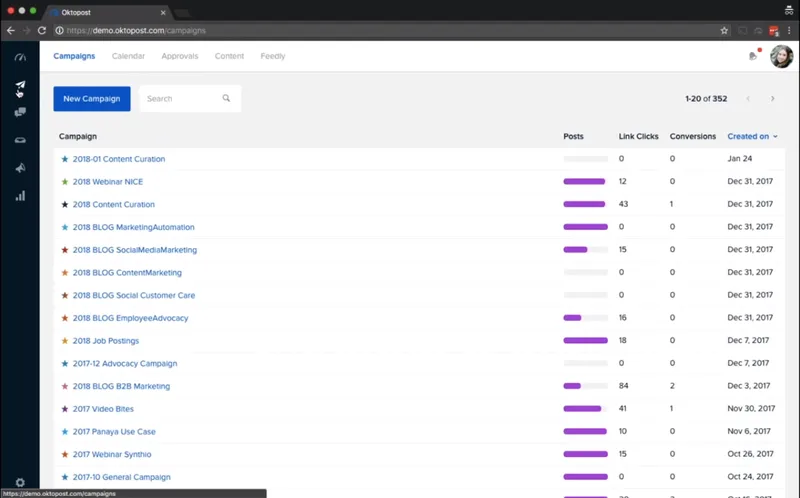Switch to the Campaigns tab

point(74,56)
